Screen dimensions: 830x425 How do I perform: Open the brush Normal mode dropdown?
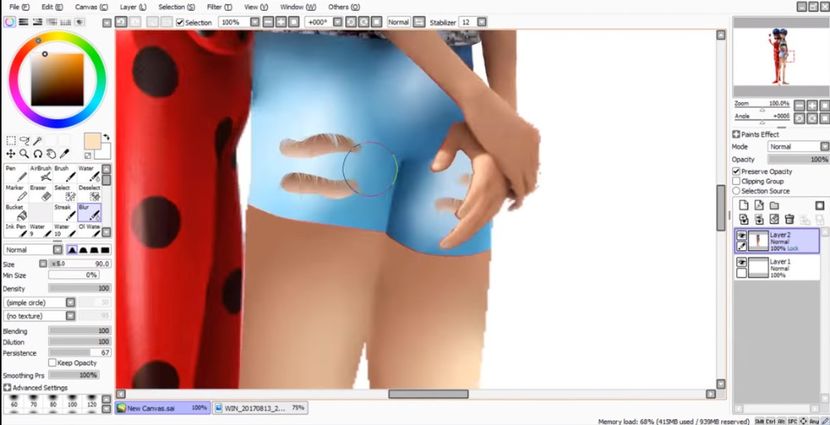pos(58,250)
